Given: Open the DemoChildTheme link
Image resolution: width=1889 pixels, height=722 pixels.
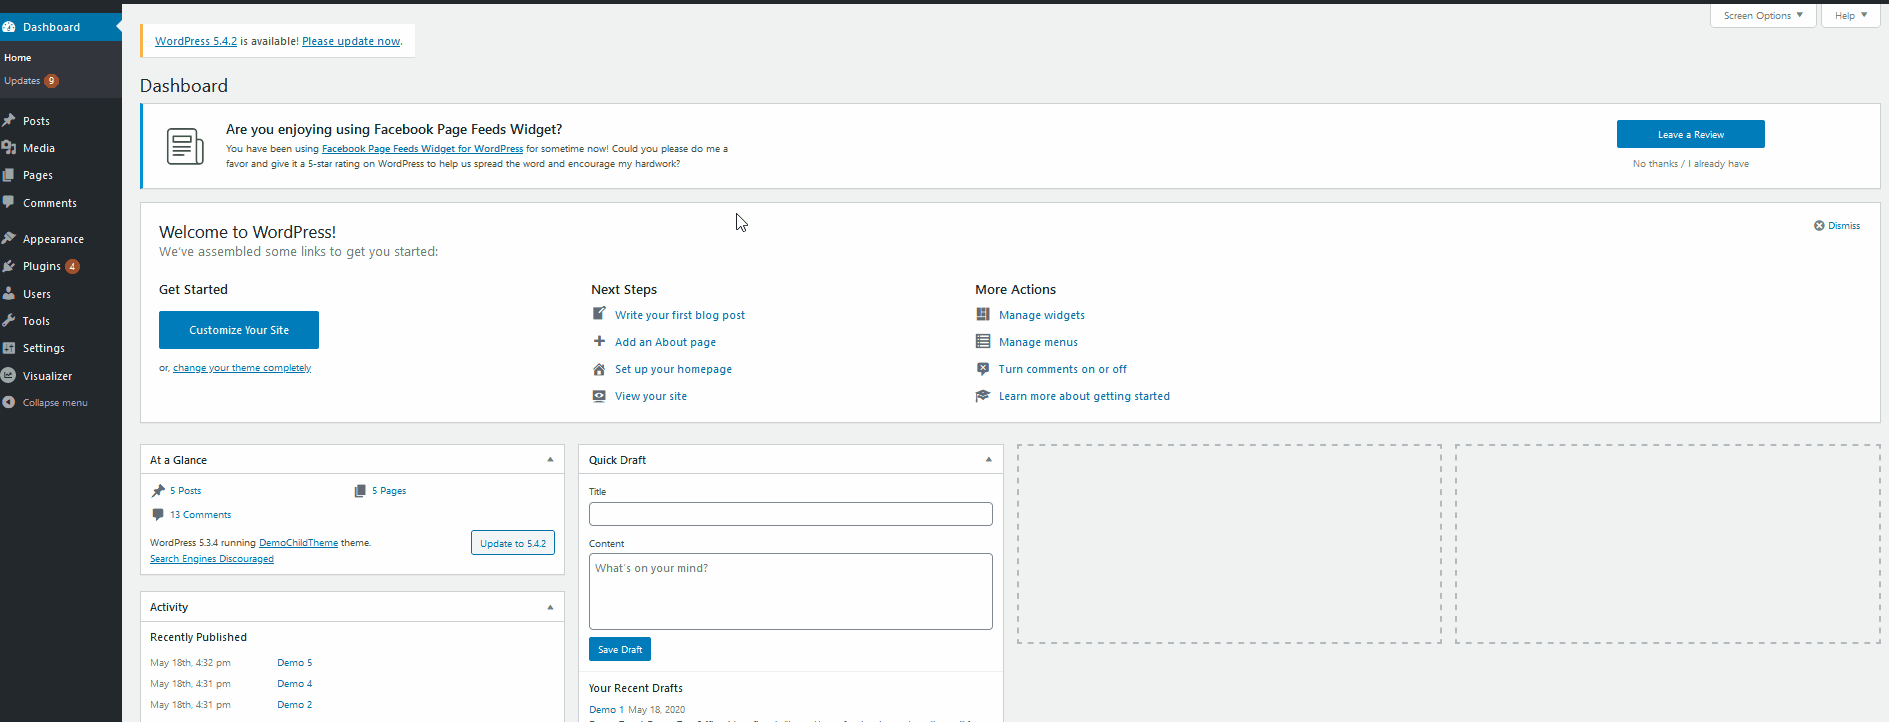Looking at the screenshot, I should coord(298,543).
